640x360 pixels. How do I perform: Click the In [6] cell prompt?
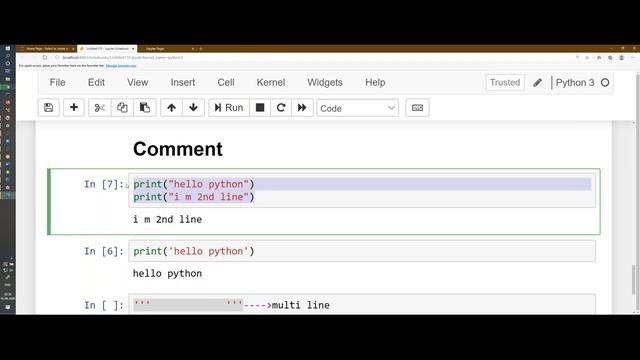tap(104, 251)
